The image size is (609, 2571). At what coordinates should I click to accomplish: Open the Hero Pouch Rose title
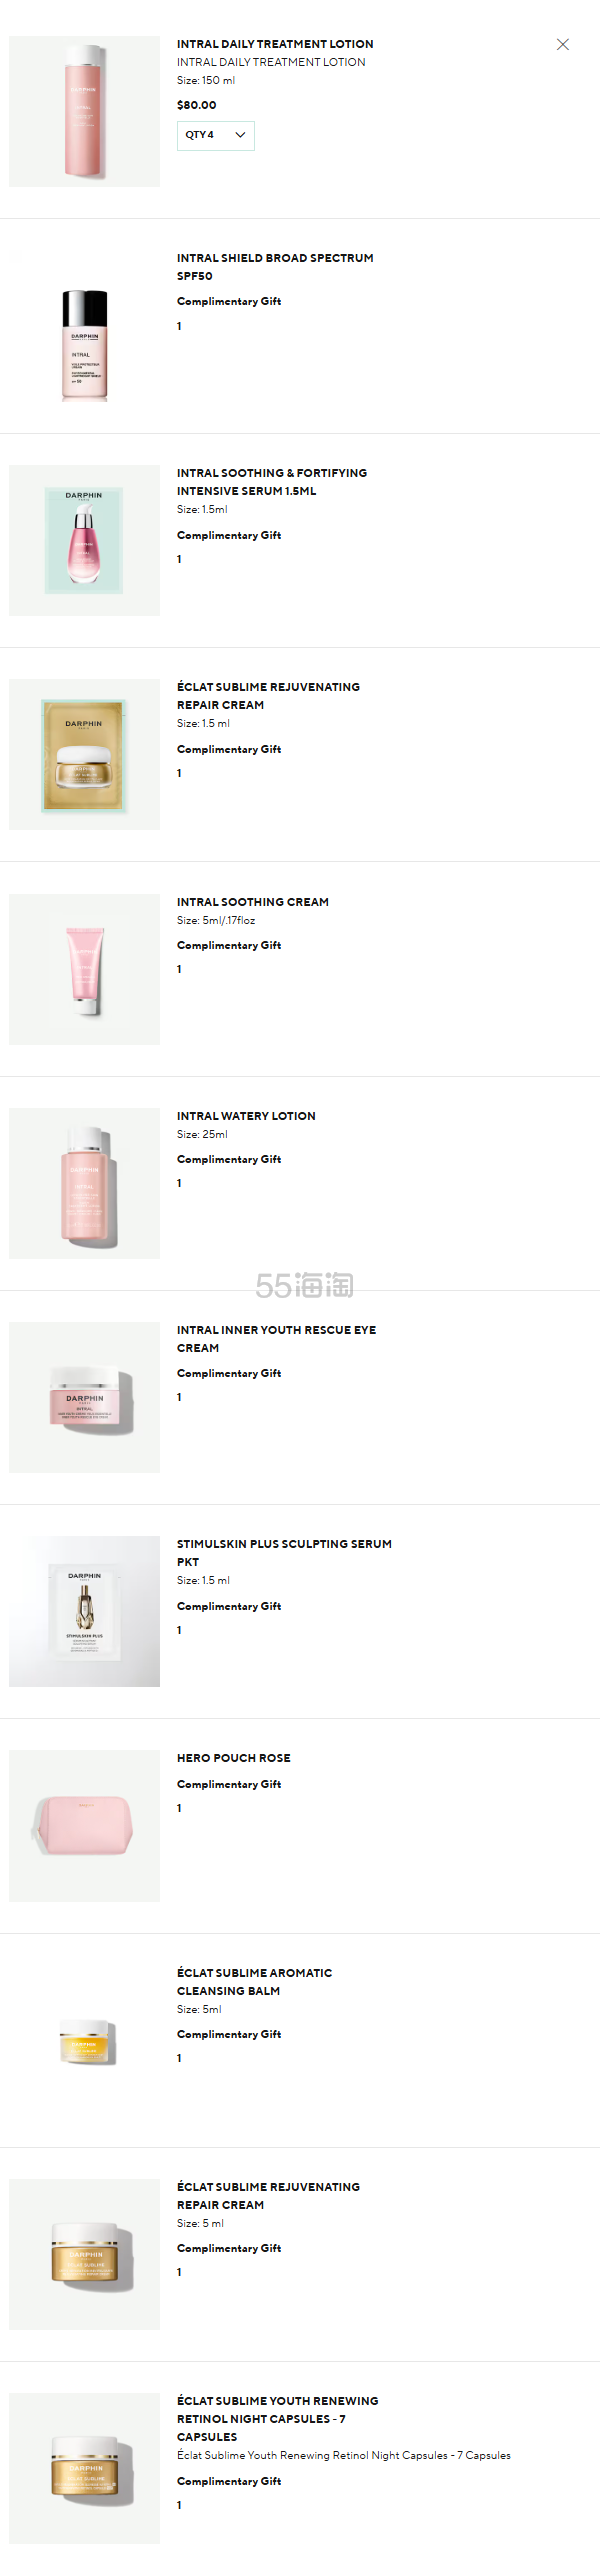(234, 1758)
